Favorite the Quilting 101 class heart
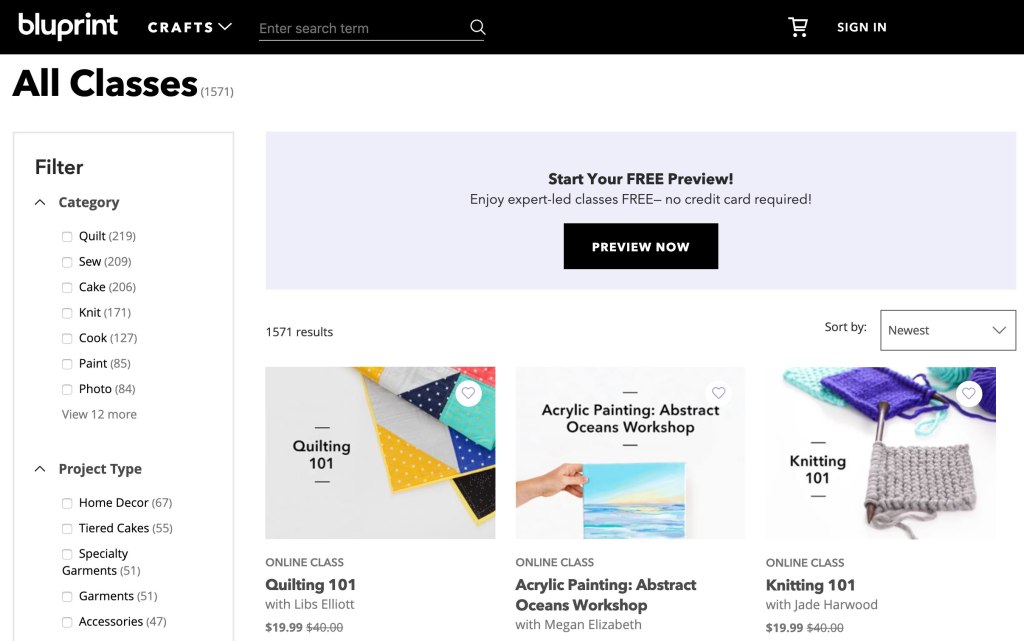The height and width of the screenshot is (641, 1024). [468, 393]
